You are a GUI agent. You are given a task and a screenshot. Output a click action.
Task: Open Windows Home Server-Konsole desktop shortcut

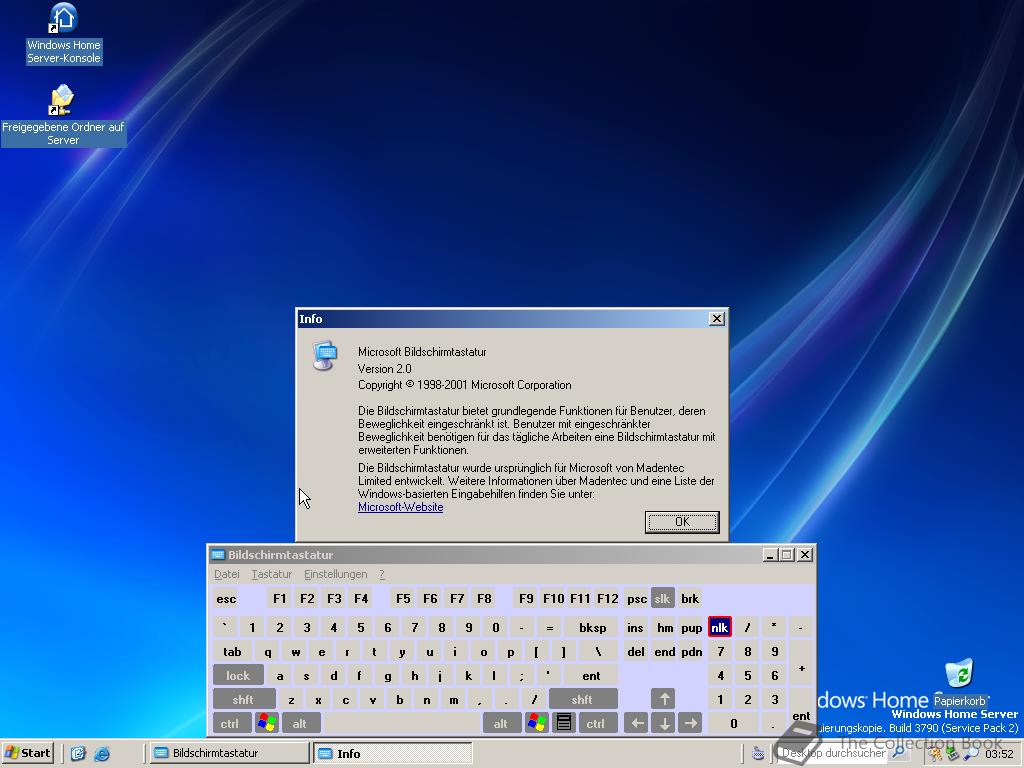point(63,33)
